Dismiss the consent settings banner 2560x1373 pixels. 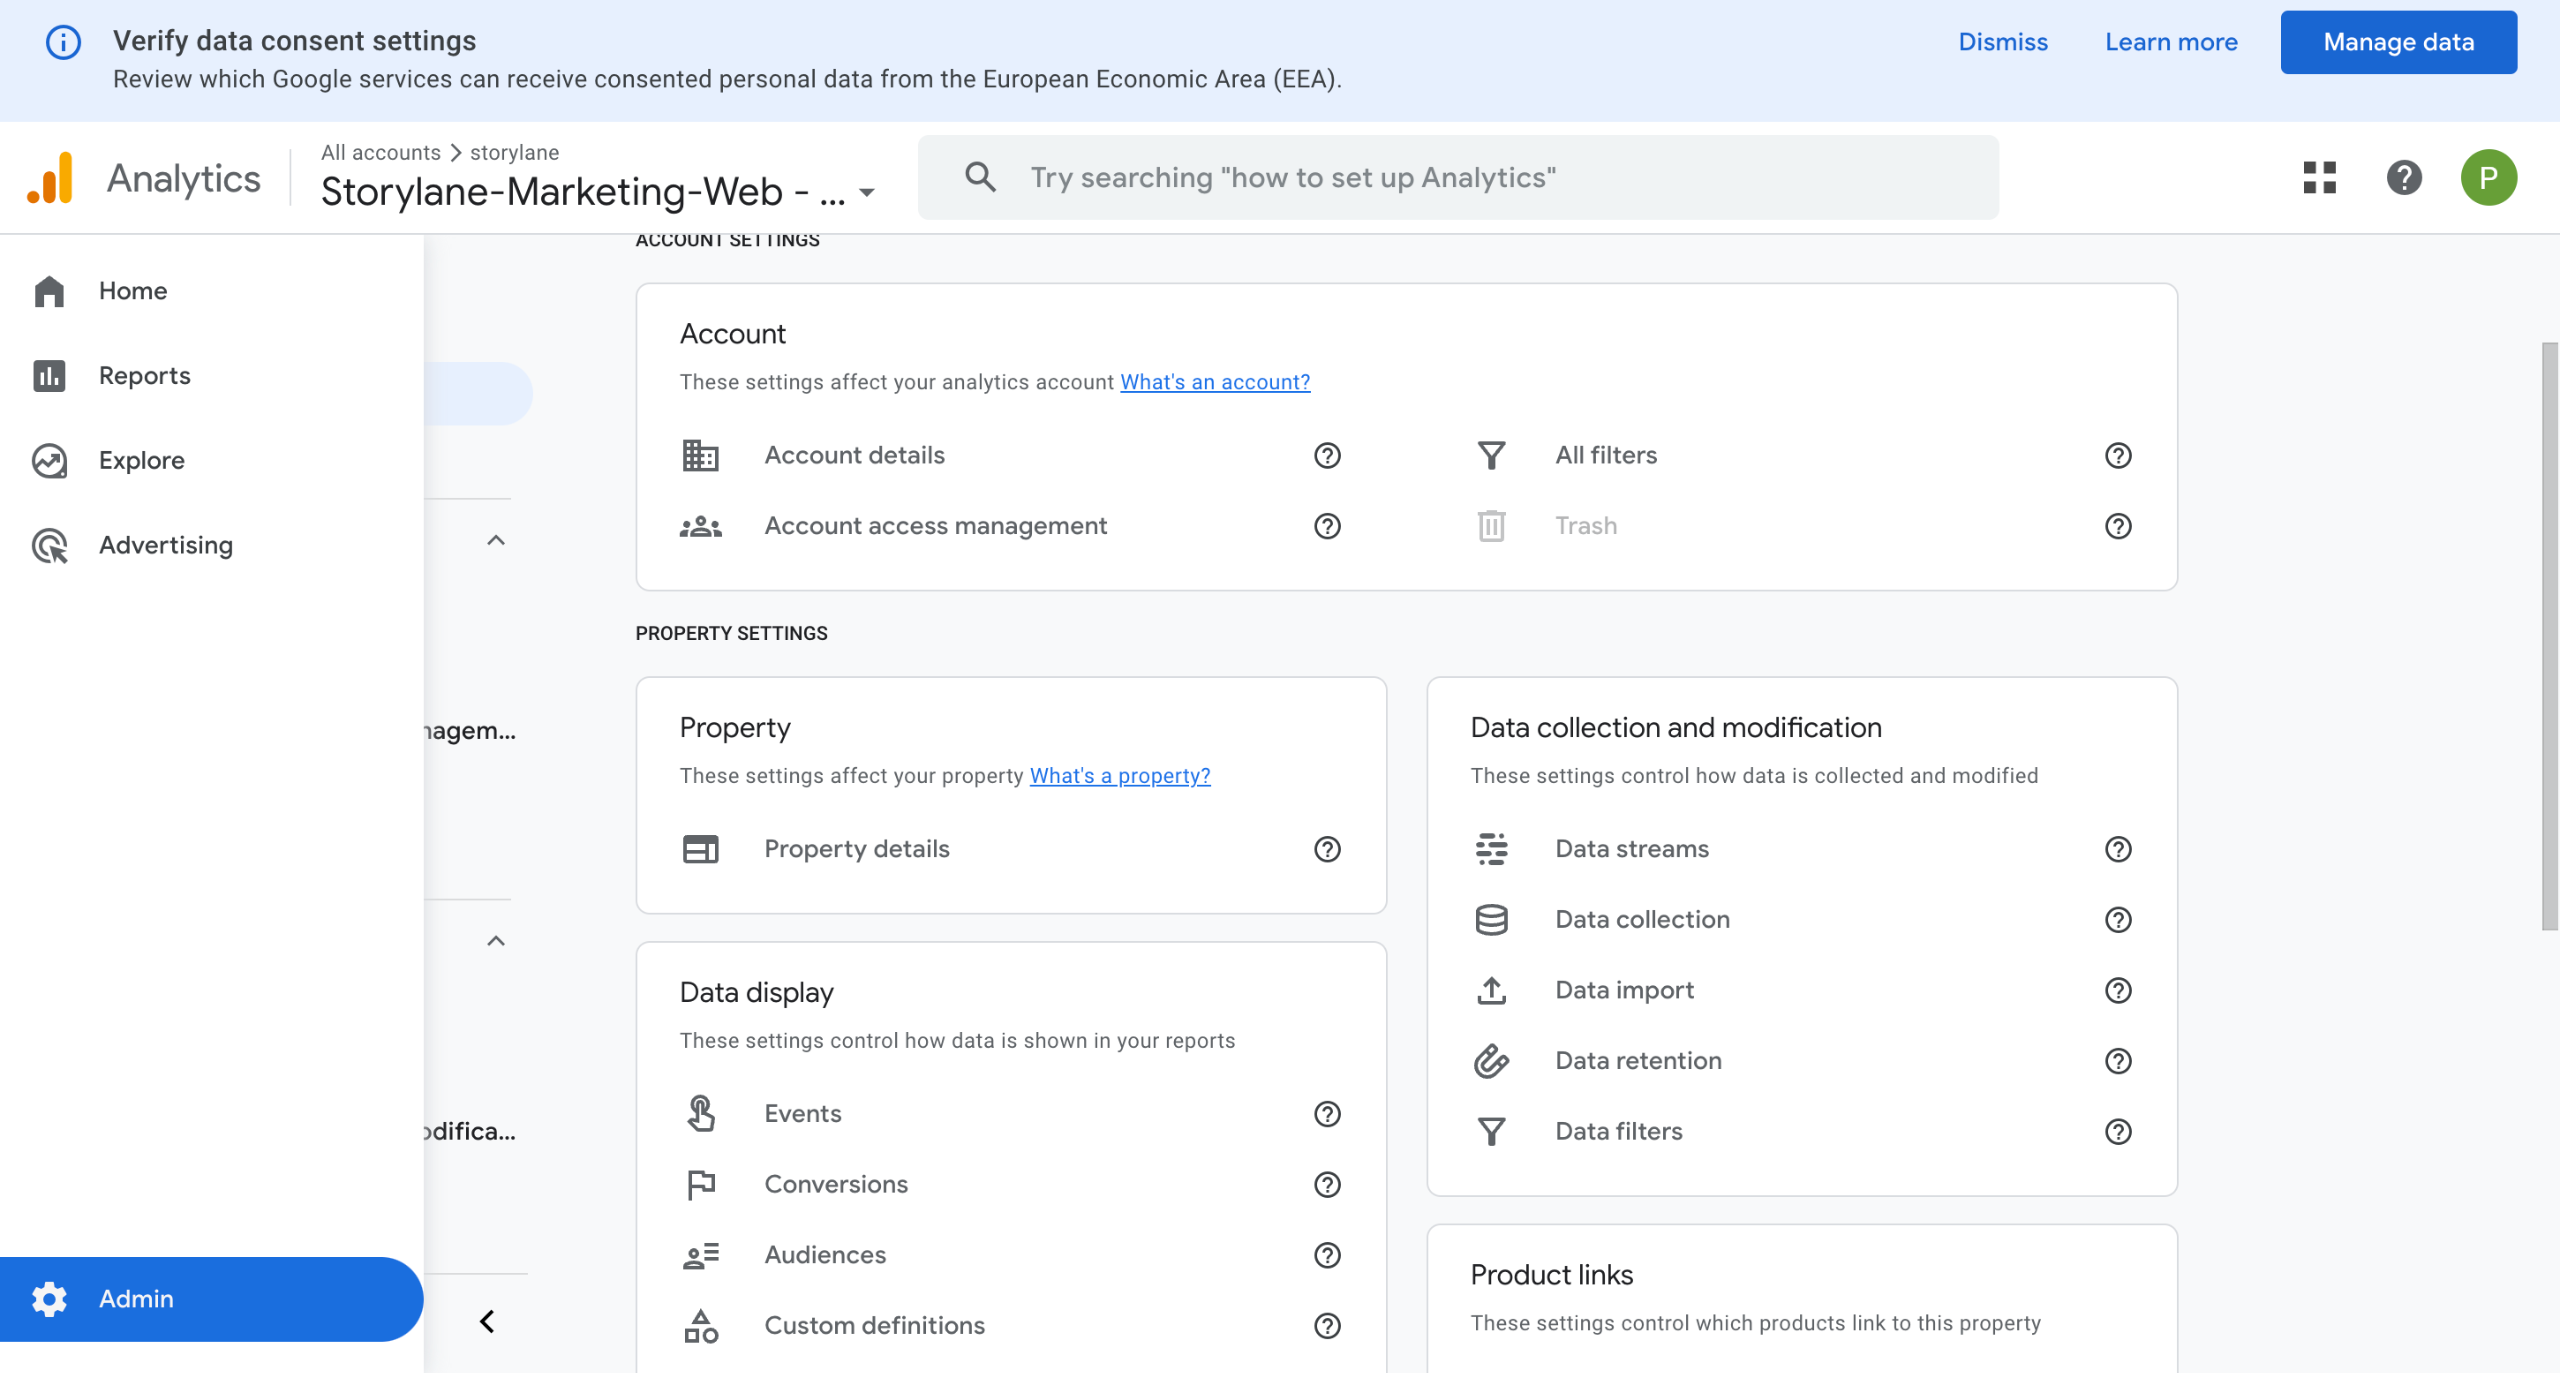coord(2003,42)
